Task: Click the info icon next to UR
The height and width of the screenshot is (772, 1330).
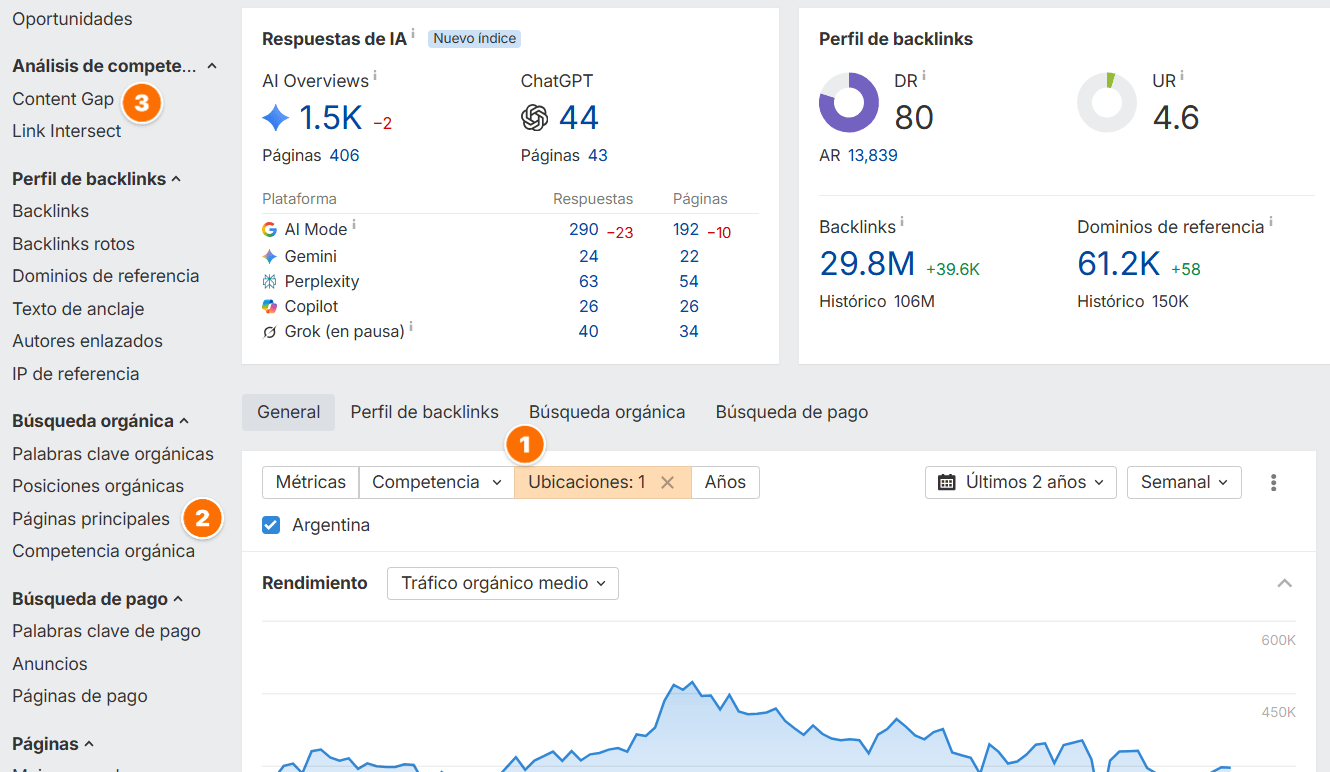Action: 1183,76
